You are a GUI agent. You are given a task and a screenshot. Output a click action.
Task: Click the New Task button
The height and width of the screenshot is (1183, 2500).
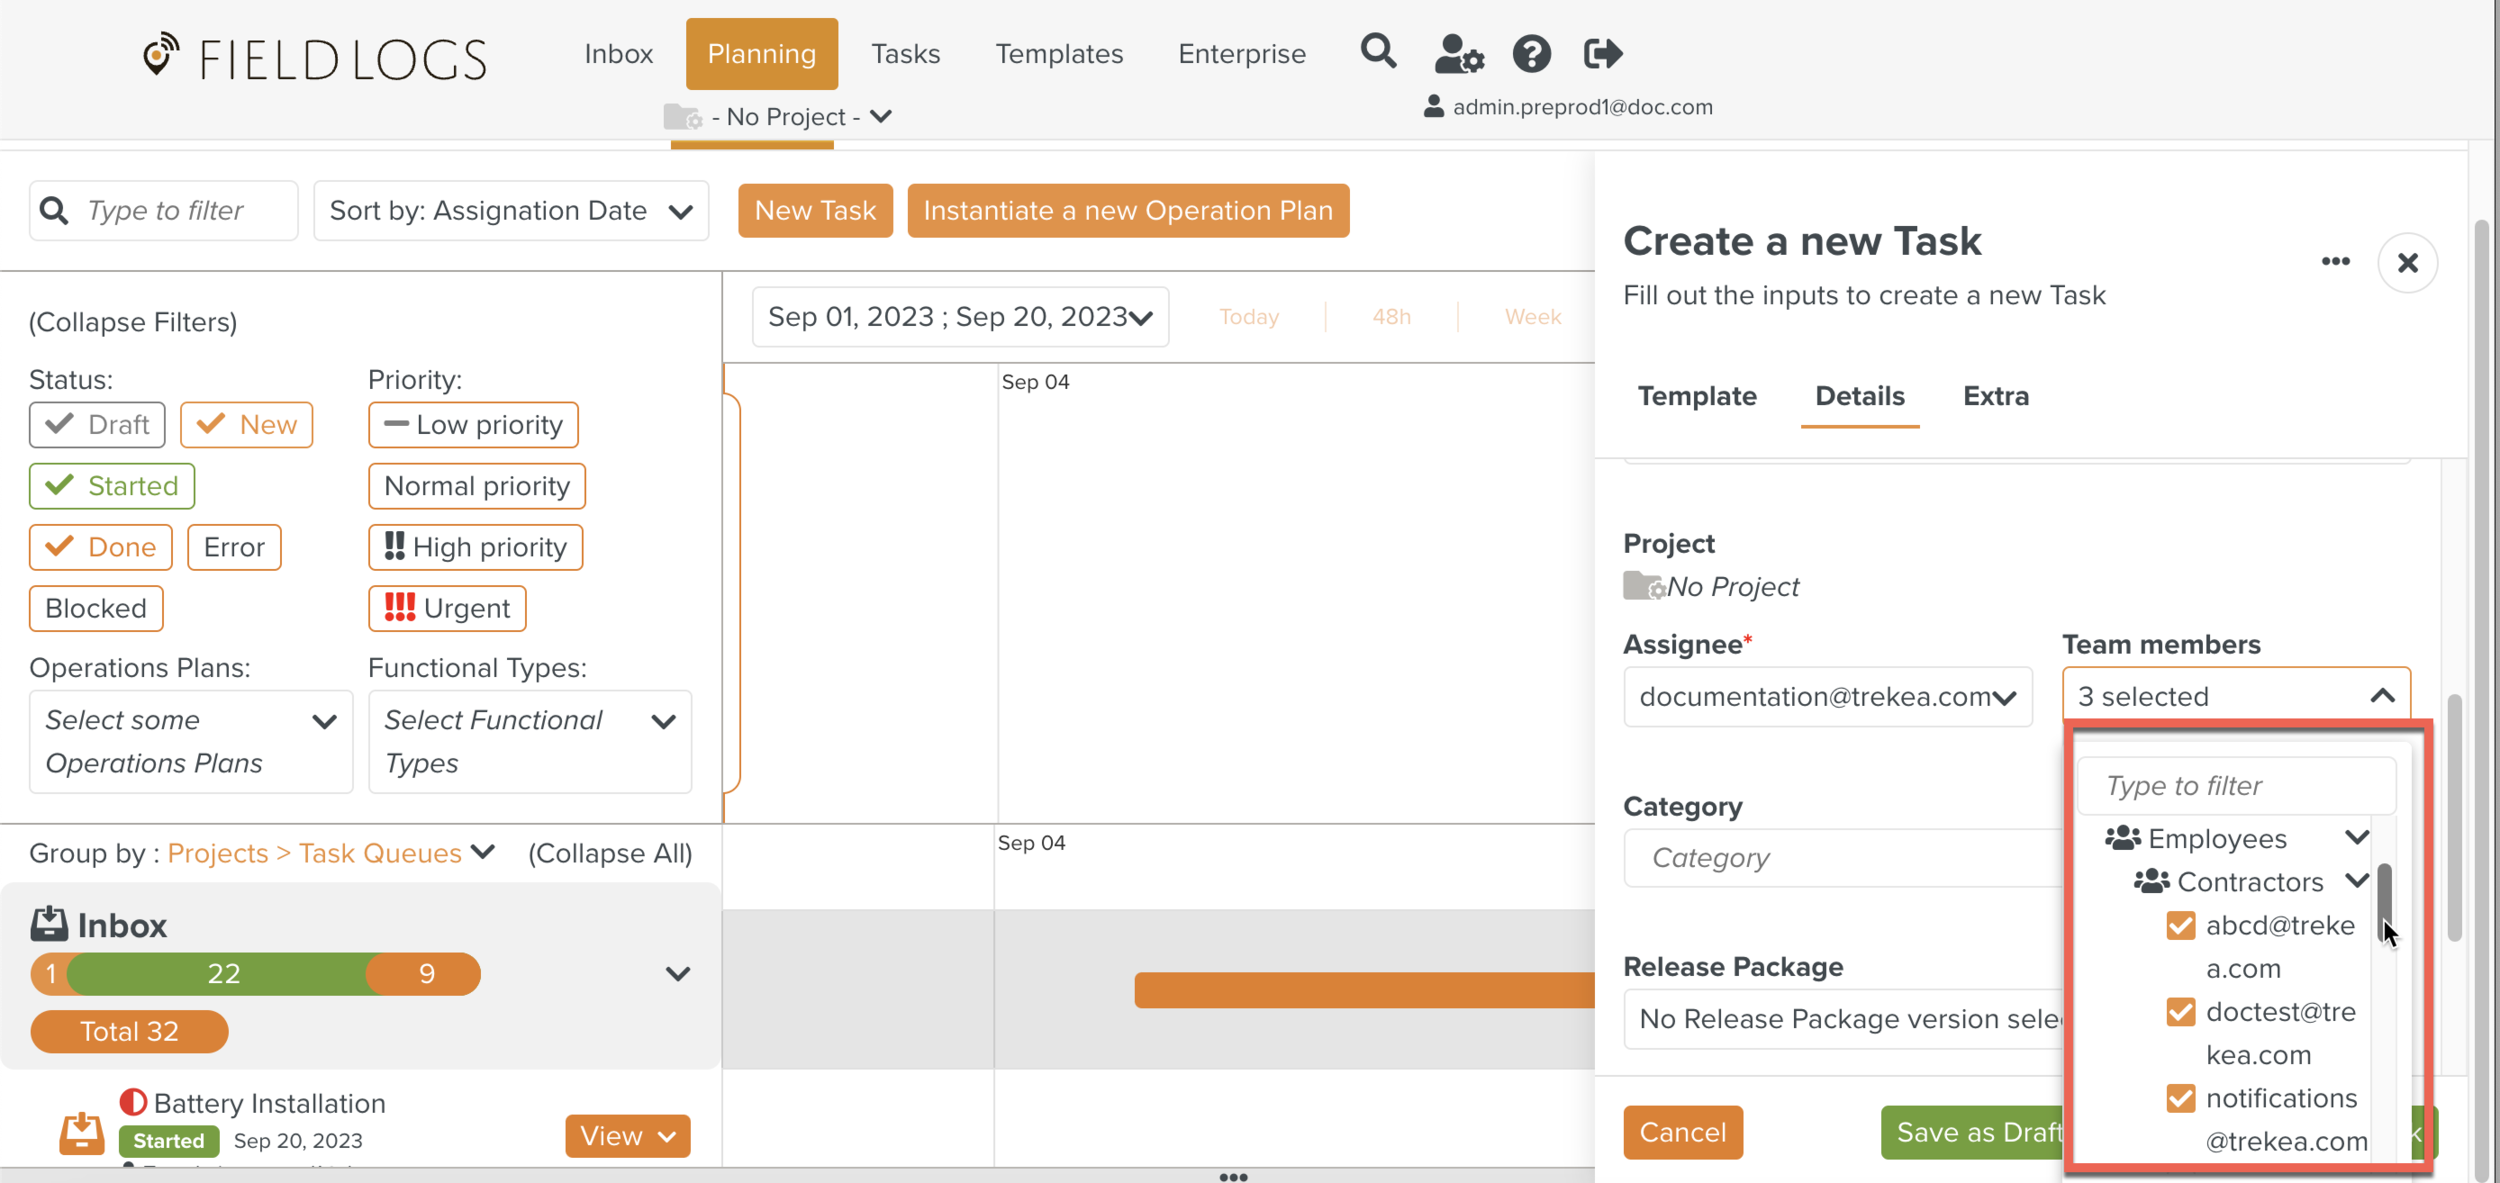815,211
